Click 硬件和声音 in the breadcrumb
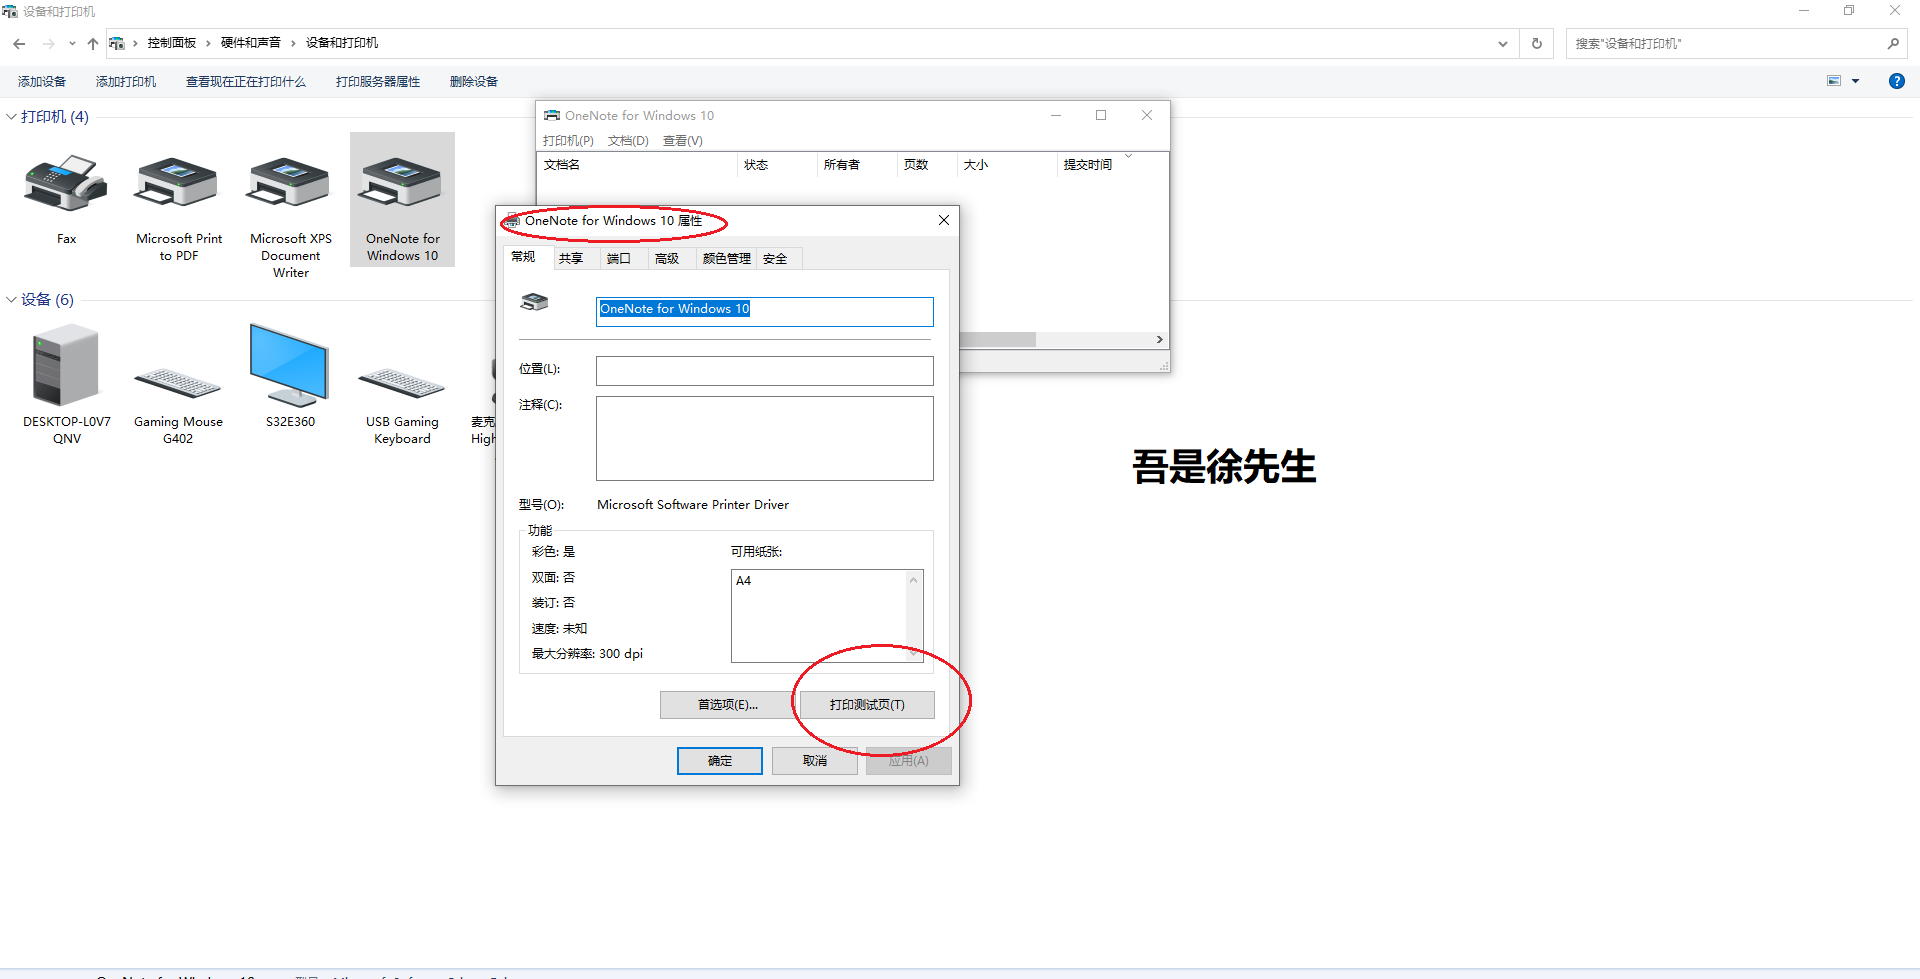This screenshot has width=1920, height=979. click(251, 43)
